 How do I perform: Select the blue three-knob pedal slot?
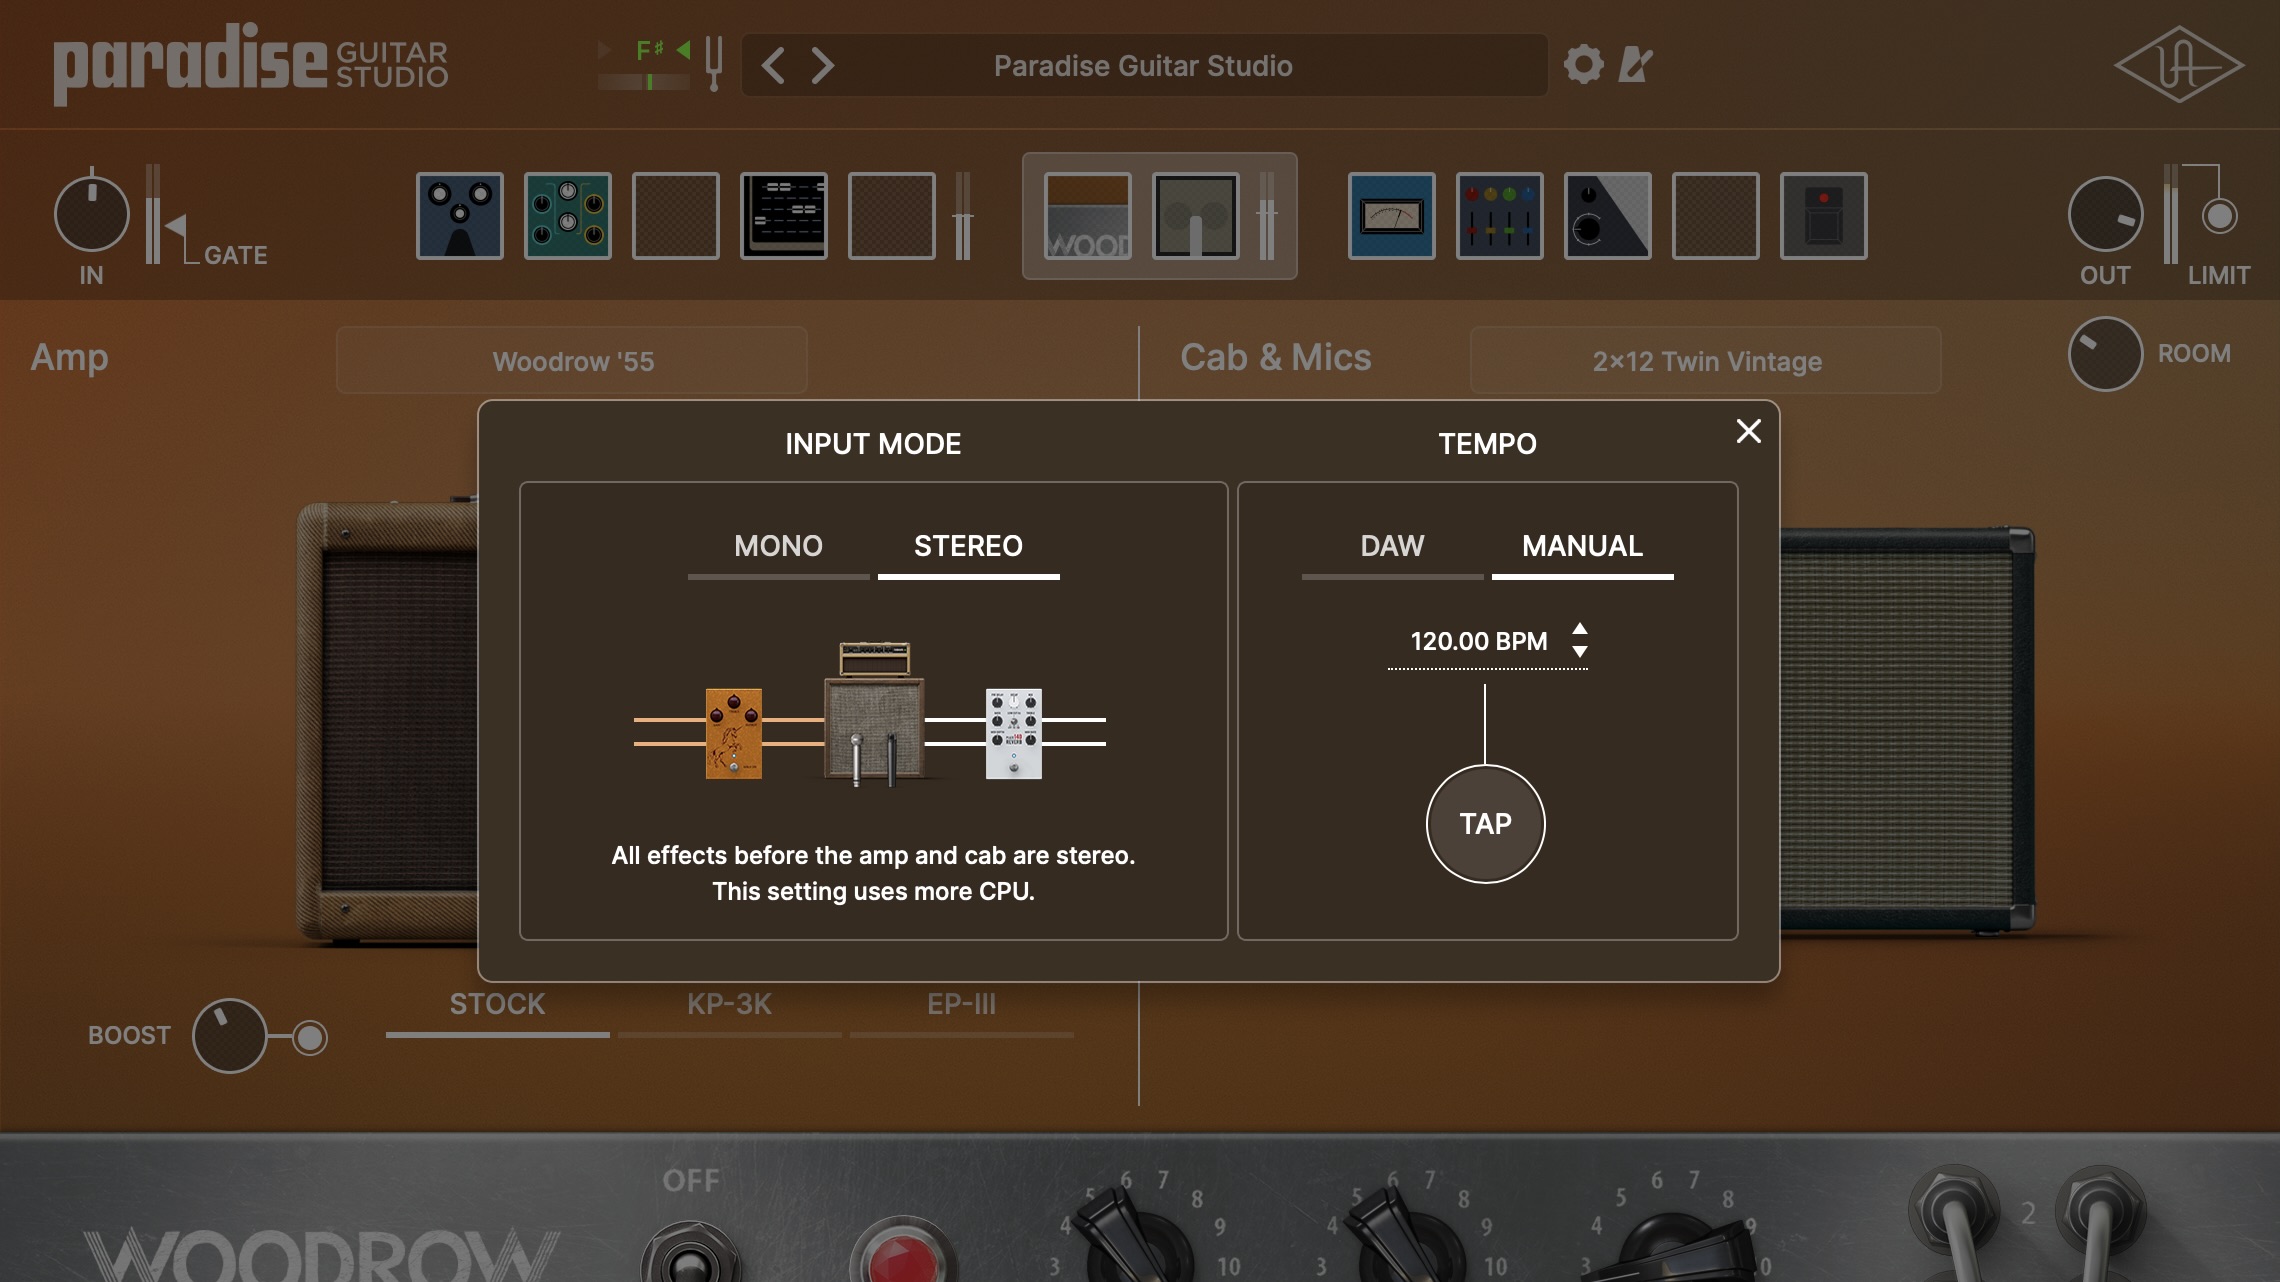460,215
